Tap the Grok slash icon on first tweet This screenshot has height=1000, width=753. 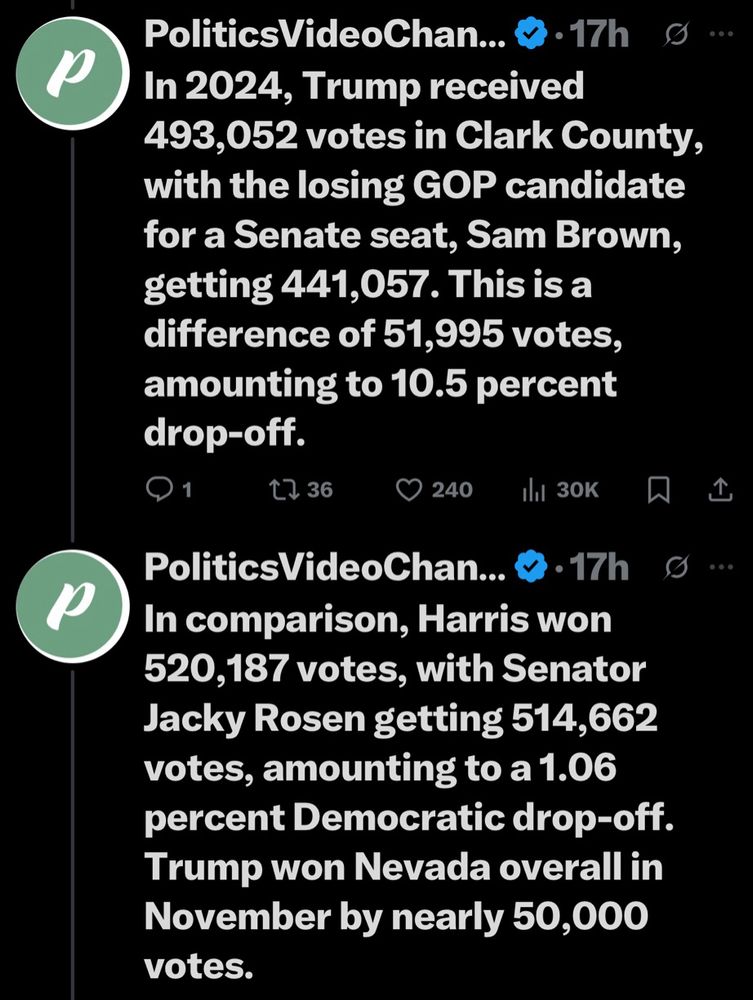(x=676, y=35)
